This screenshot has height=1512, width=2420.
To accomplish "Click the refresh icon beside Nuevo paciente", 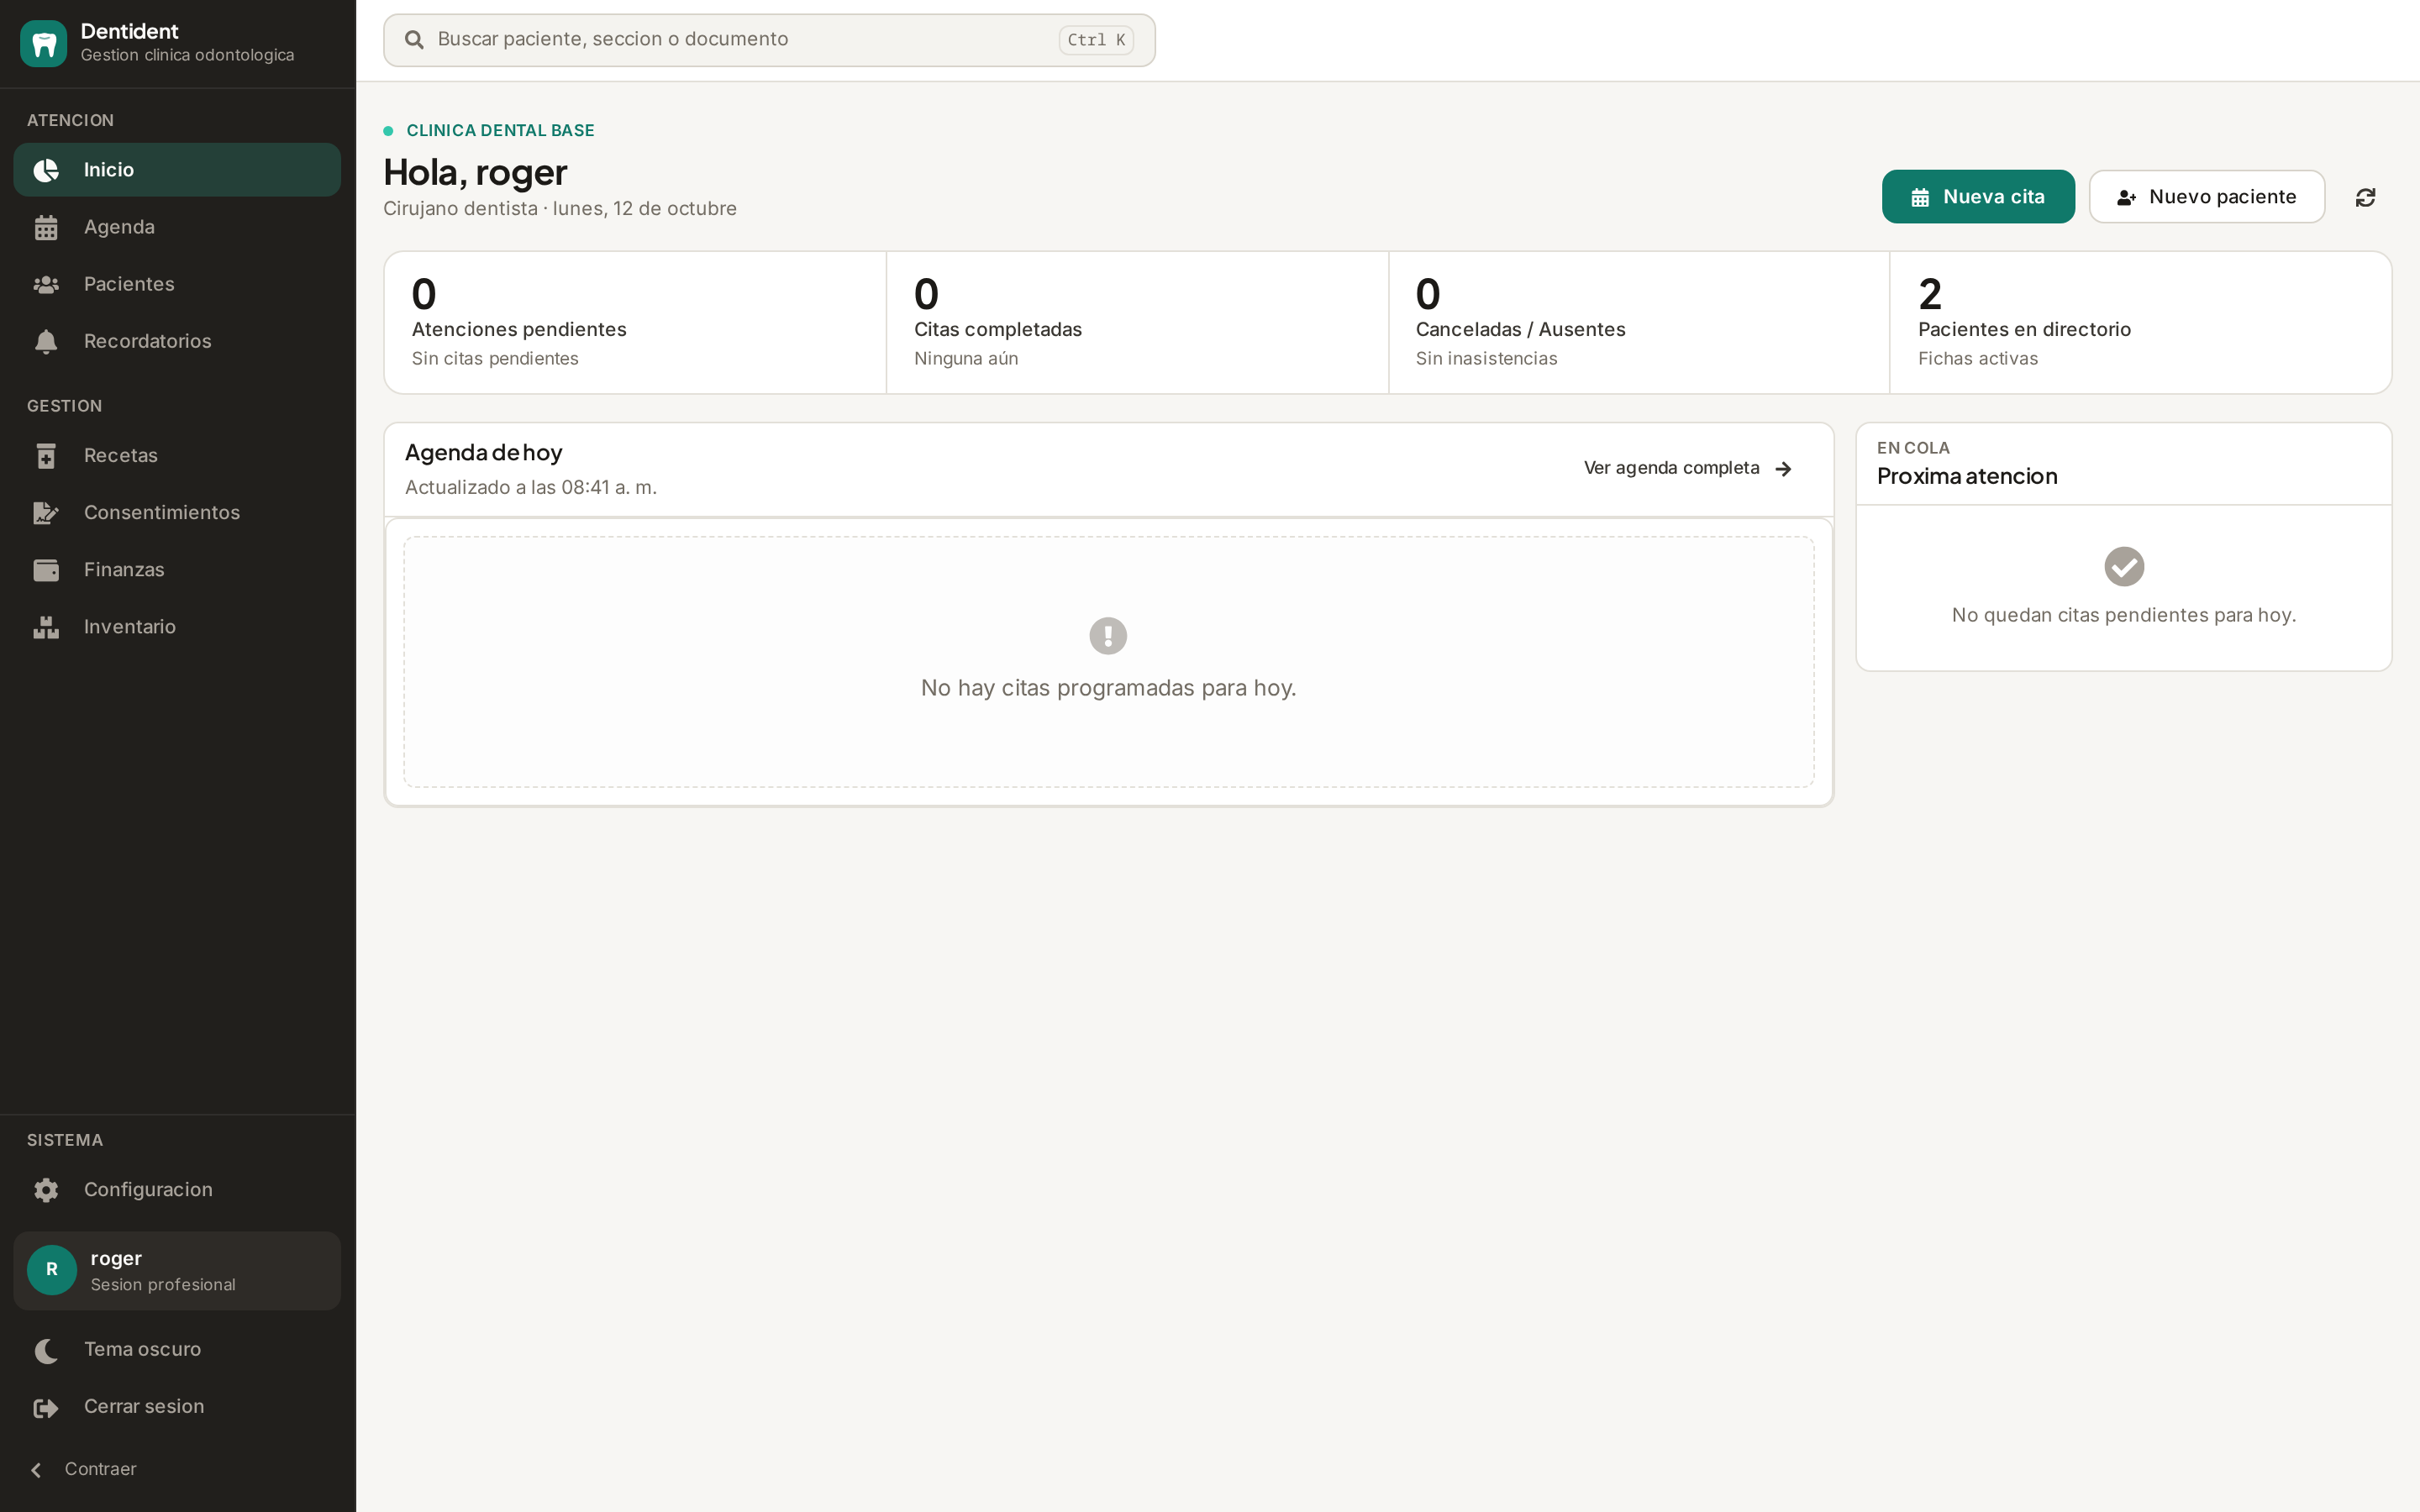I will pos(2365,197).
